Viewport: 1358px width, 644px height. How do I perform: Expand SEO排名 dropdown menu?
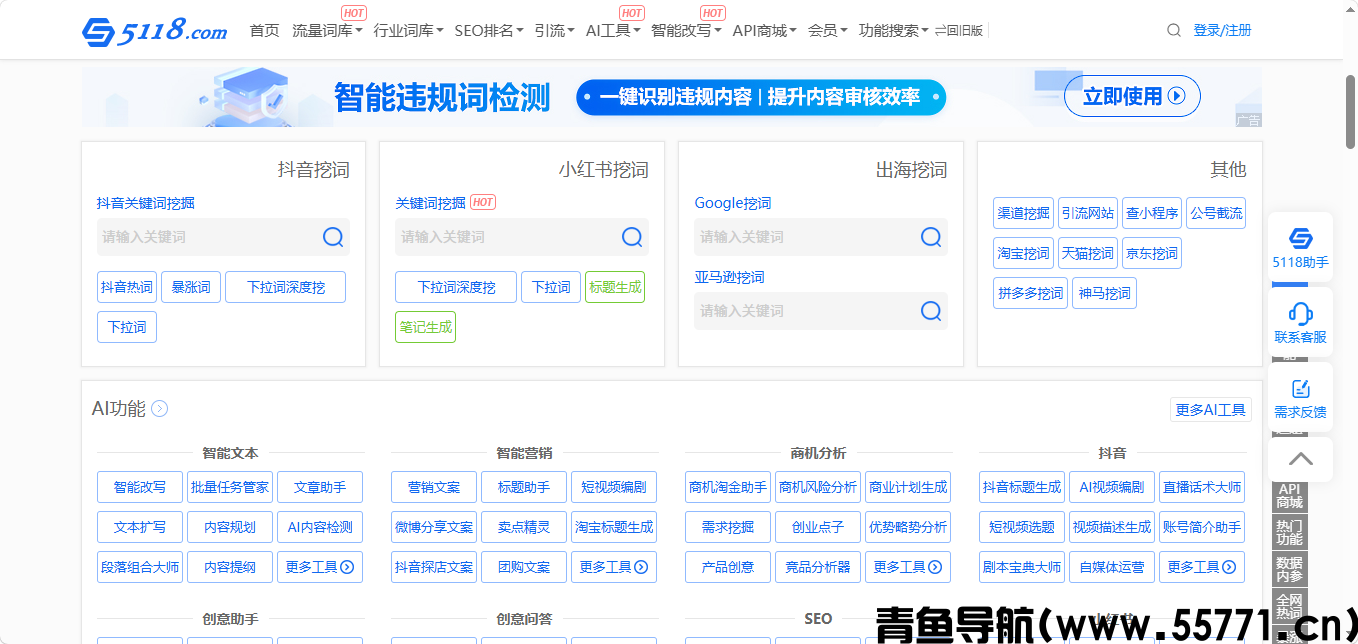point(489,31)
